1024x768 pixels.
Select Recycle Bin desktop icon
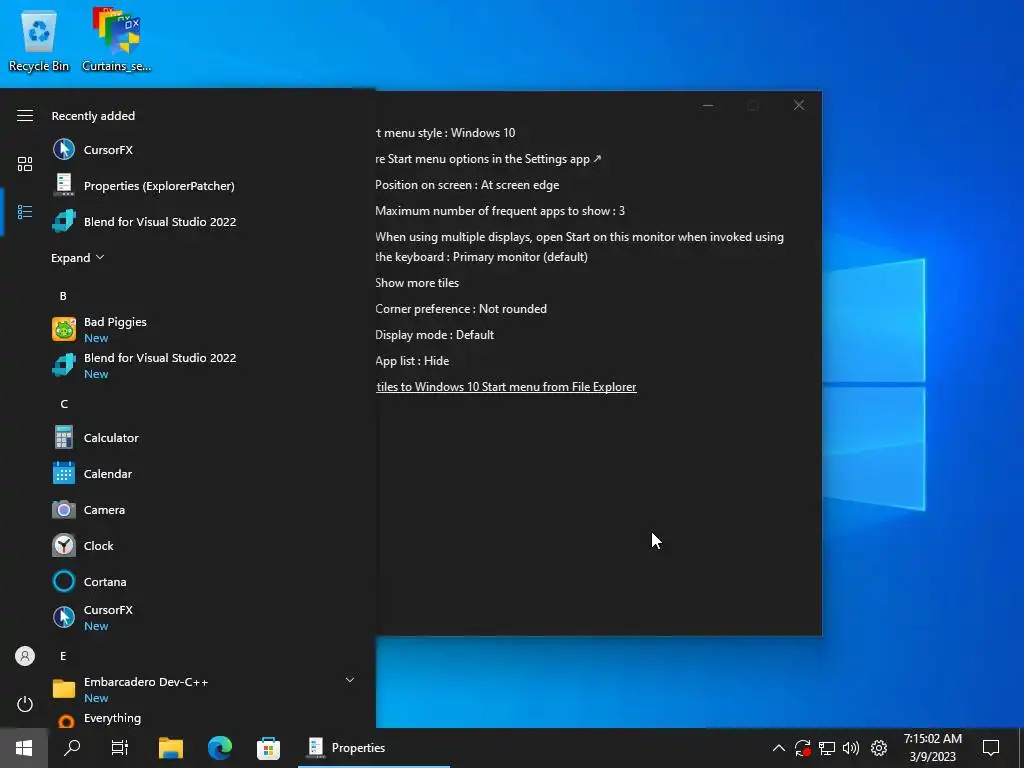pyautogui.click(x=39, y=40)
